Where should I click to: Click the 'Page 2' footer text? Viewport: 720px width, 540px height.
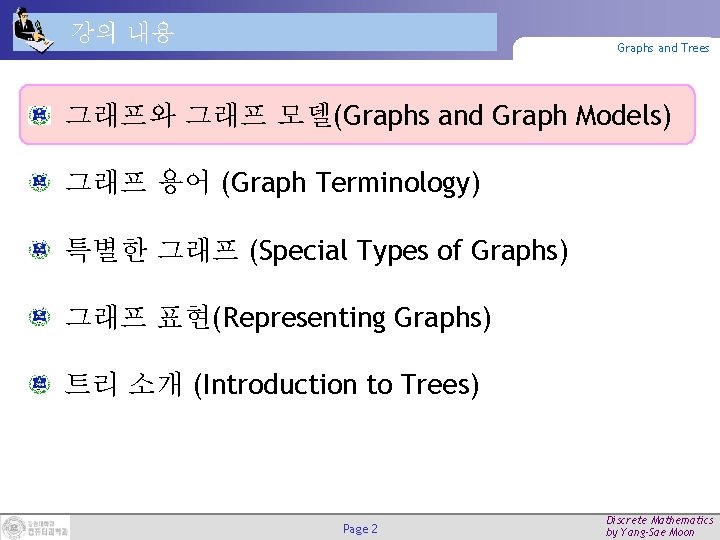click(360, 529)
